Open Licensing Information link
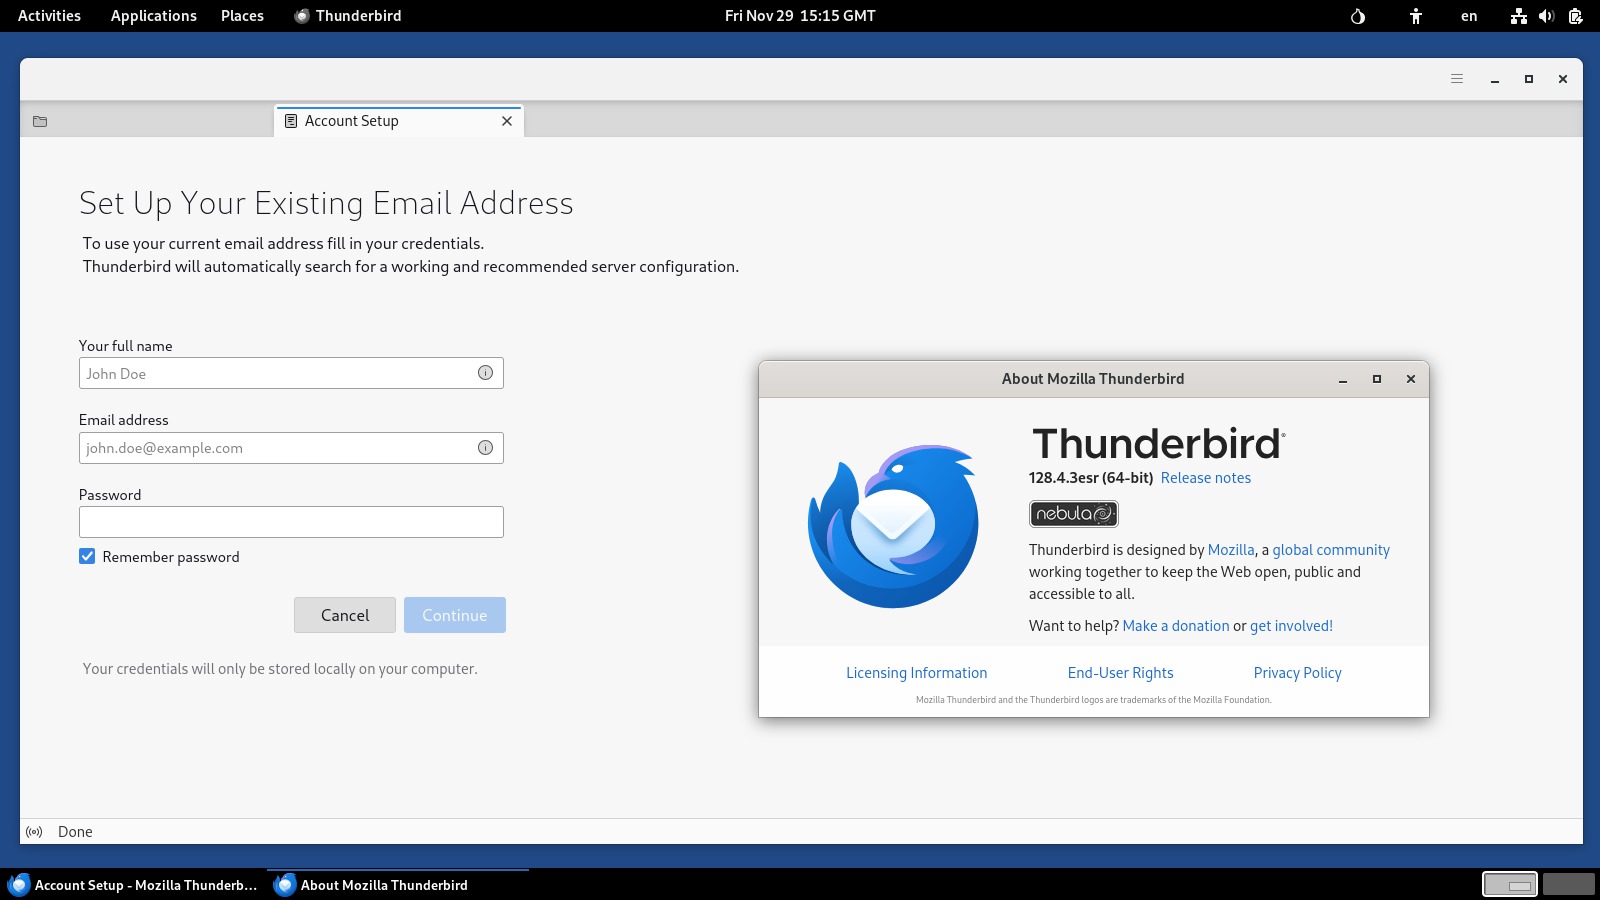Viewport: 1600px width, 900px height. tap(917, 673)
